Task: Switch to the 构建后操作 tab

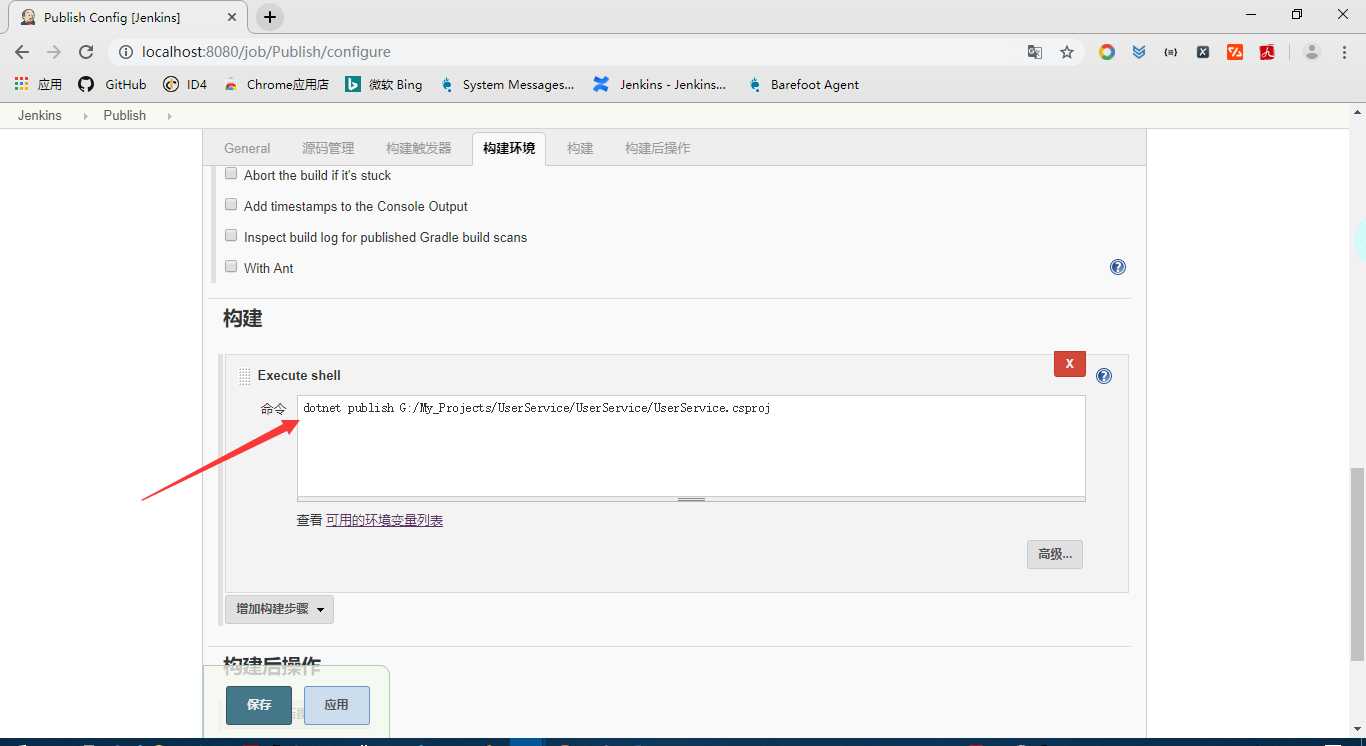Action: pos(658,148)
